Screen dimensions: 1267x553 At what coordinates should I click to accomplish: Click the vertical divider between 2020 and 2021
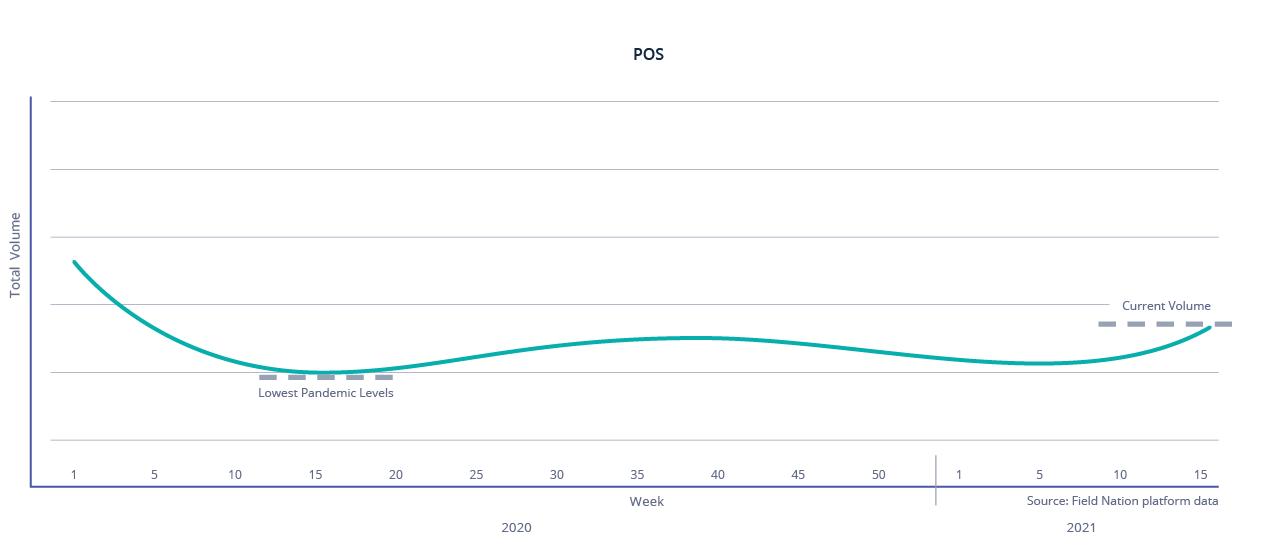pyautogui.click(x=936, y=480)
